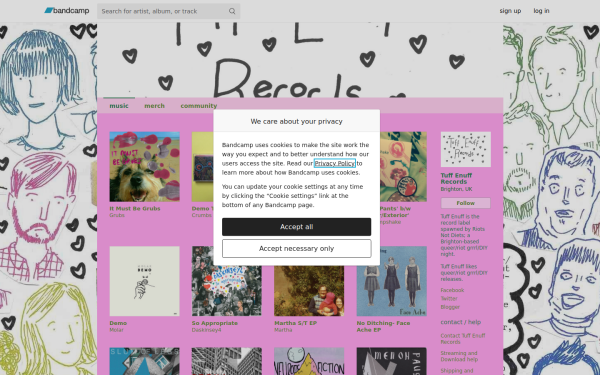Click the Bandcamp logo

point(67,11)
